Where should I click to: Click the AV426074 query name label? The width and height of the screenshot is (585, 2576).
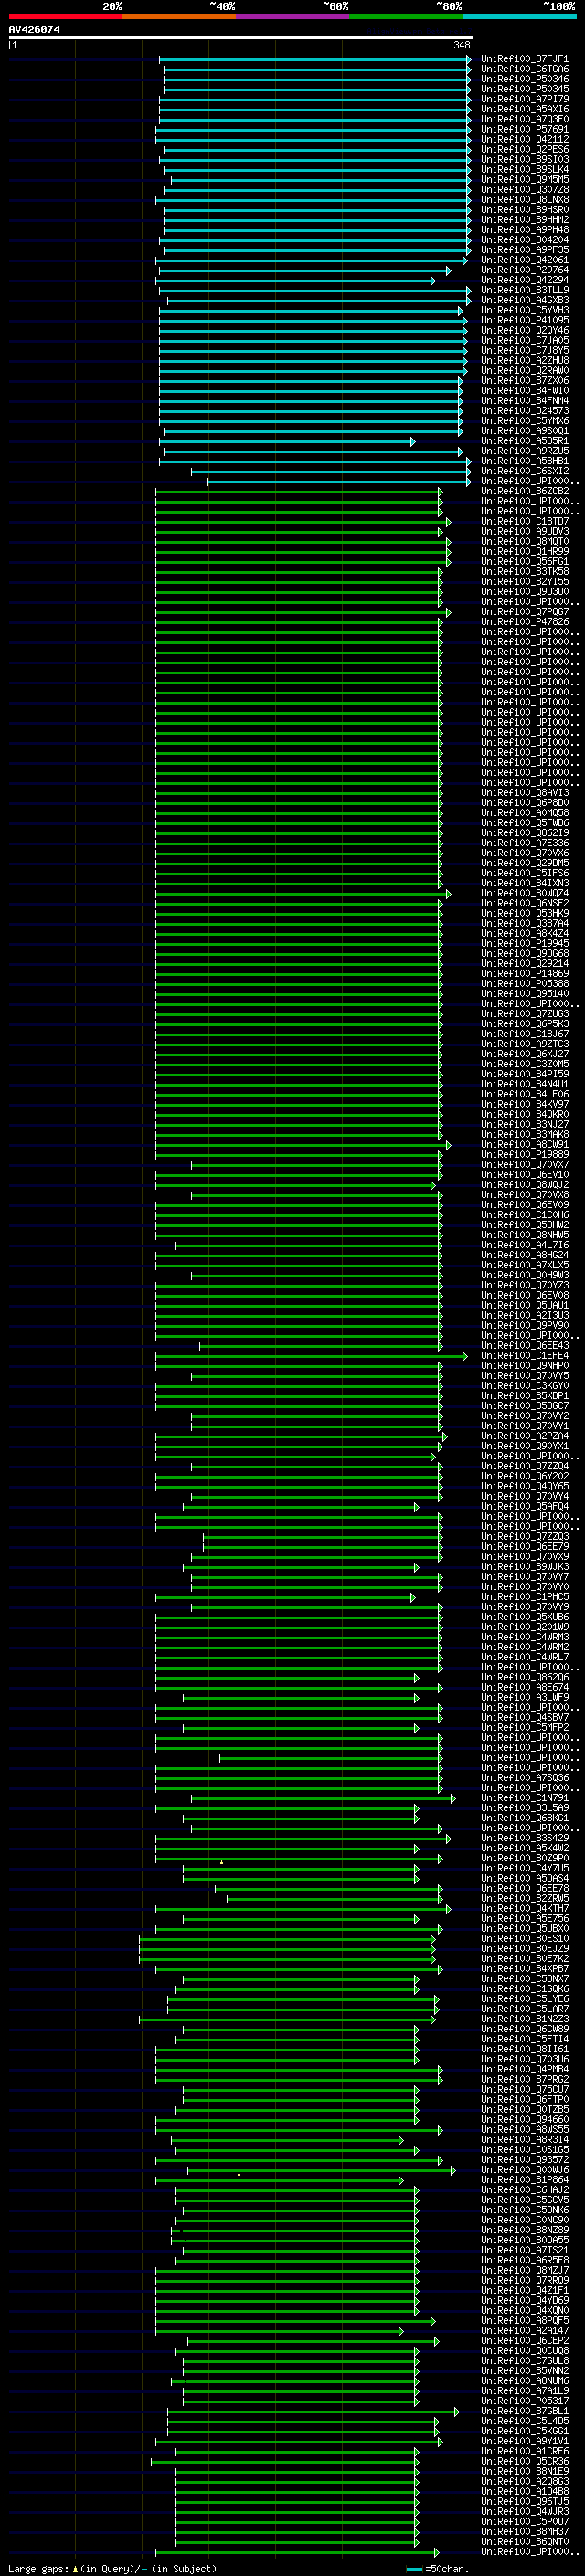(x=34, y=29)
